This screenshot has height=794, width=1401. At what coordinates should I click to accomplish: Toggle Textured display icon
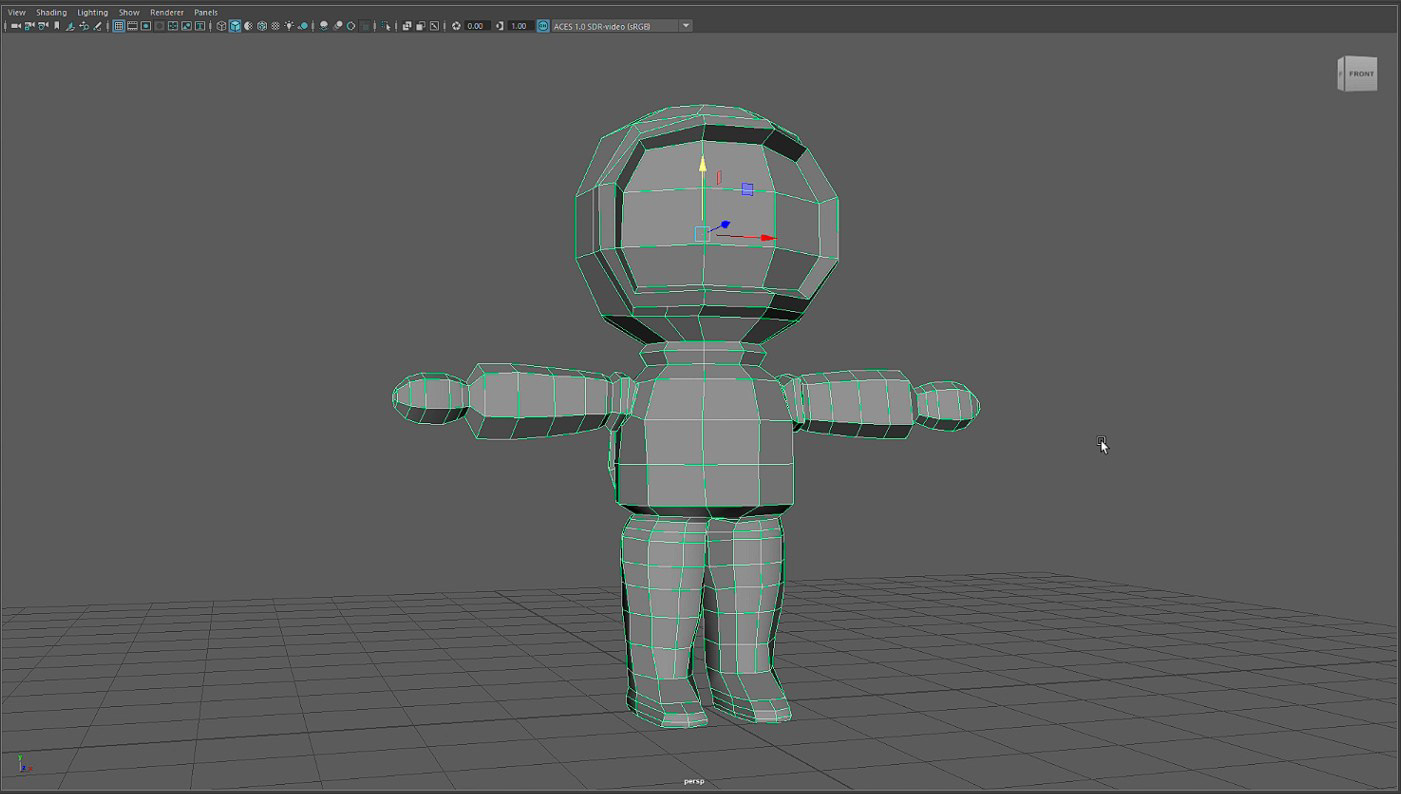pos(275,26)
